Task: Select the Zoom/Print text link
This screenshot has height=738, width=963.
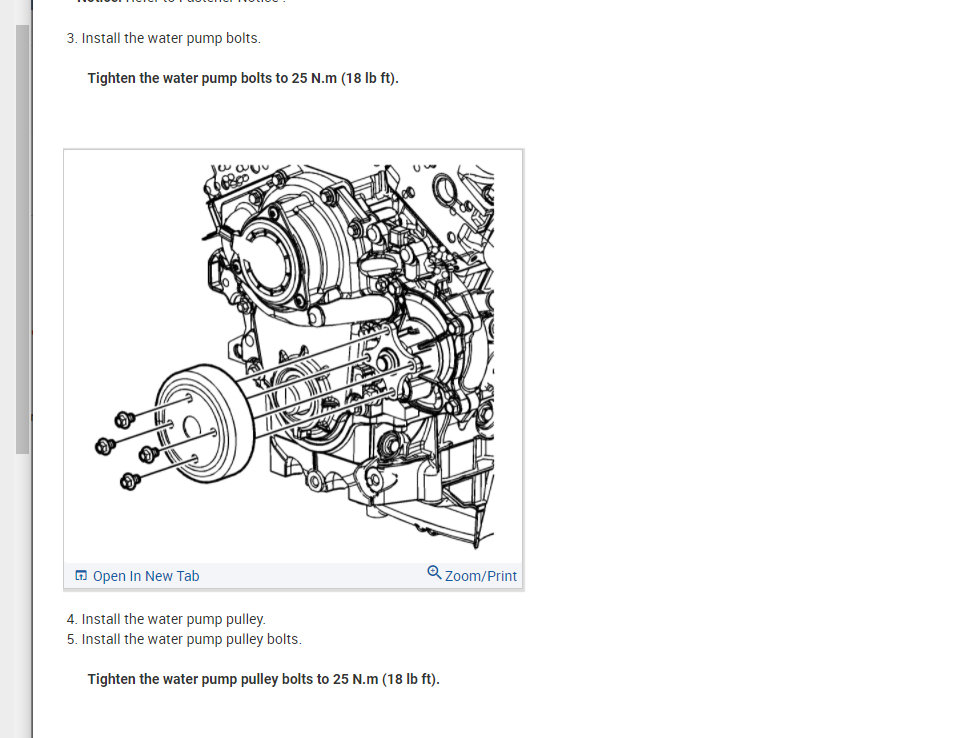Action: point(481,576)
